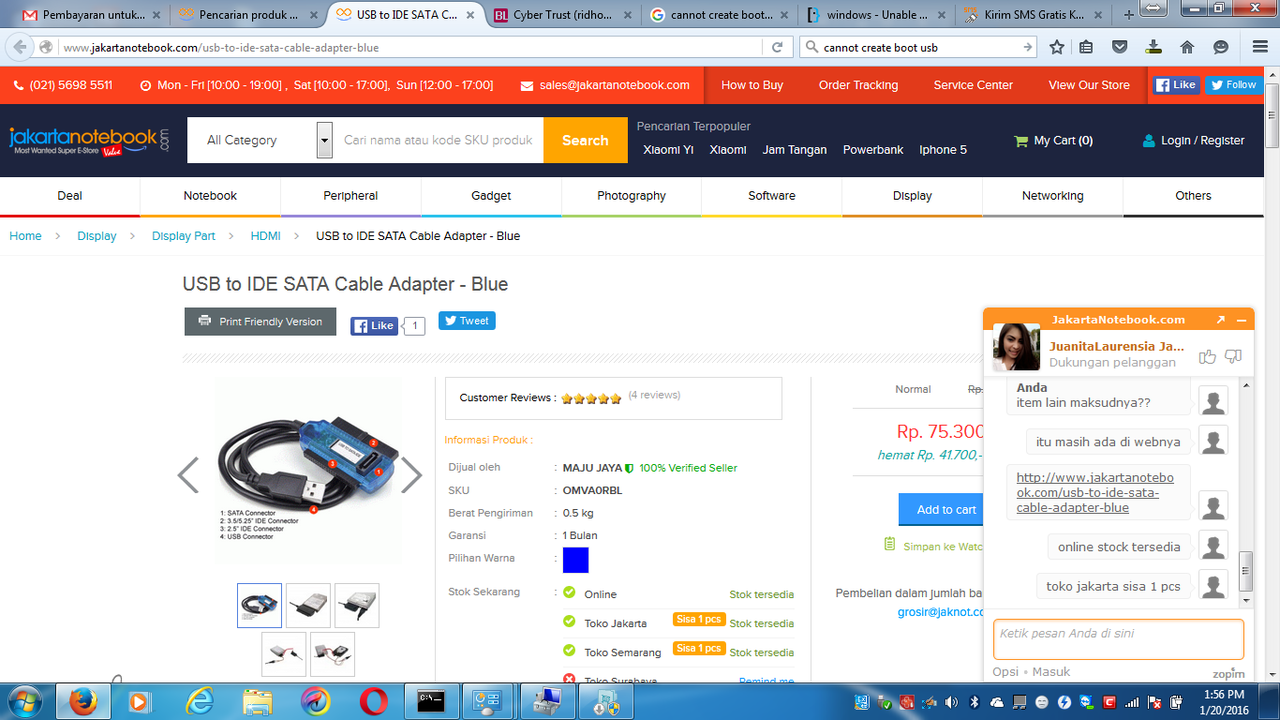Open Internet Explorer from the taskbar
The width and height of the screenshot is (1280, 720).
tap(199, 701)
